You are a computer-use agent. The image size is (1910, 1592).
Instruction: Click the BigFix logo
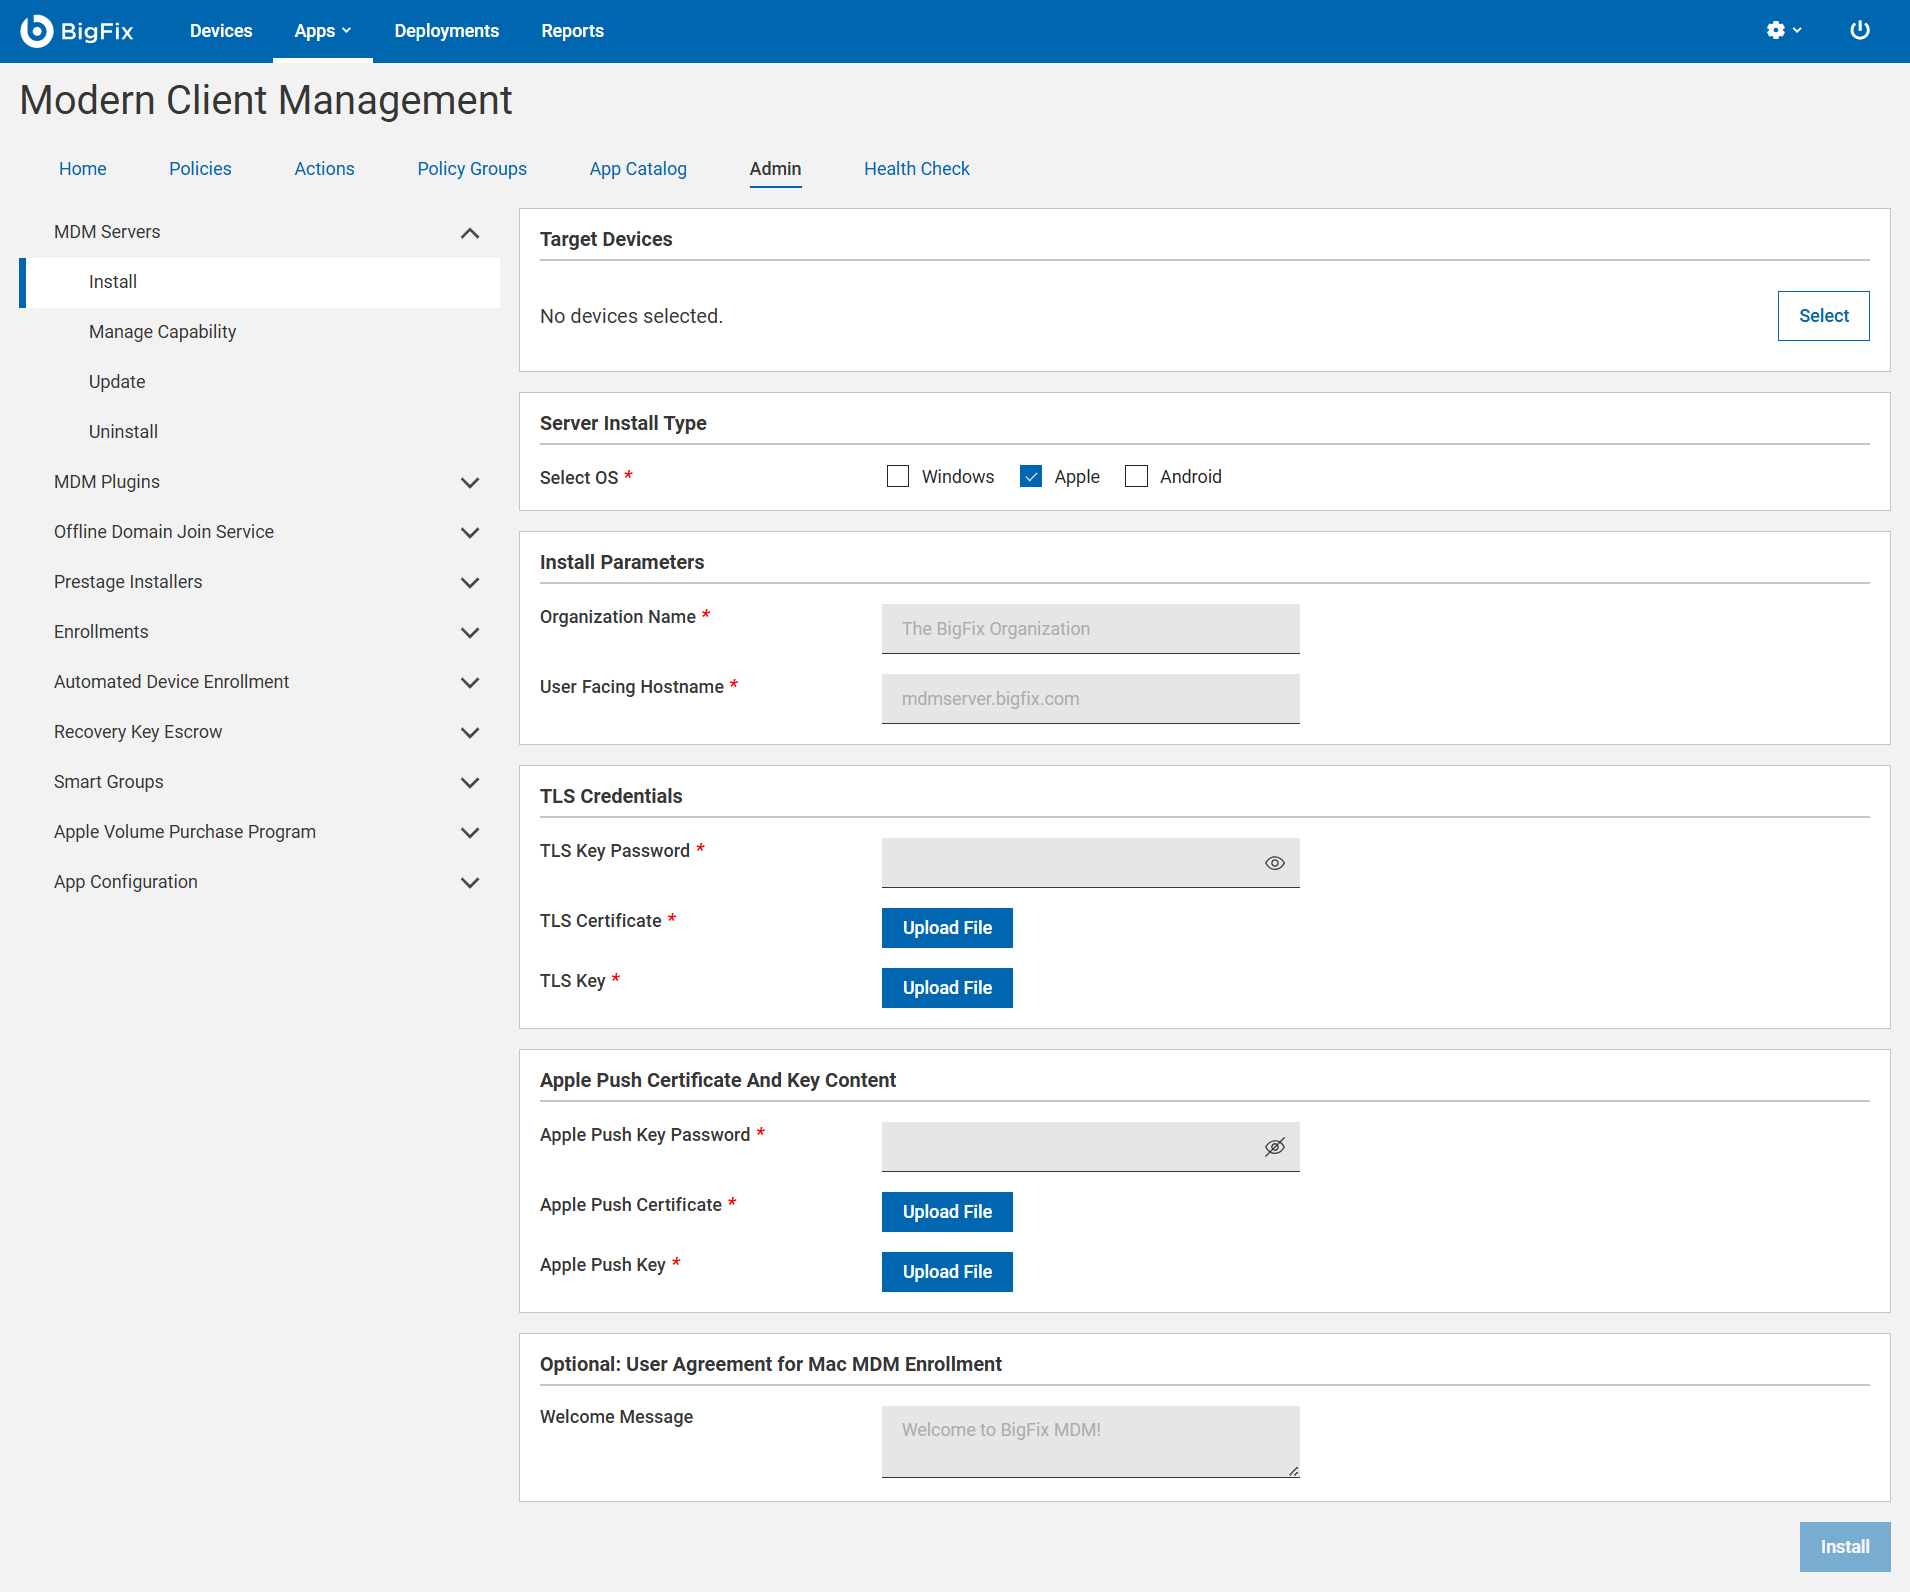pyautogui.click(x=78, y=30)
